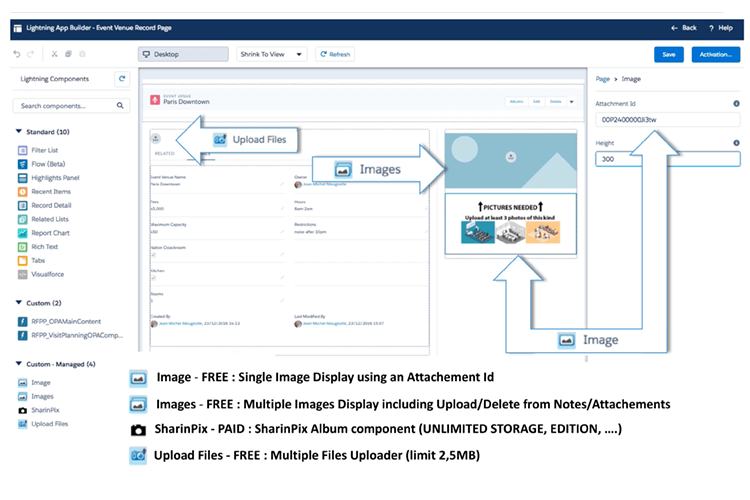Click the Filter List label

pos(44,150)
